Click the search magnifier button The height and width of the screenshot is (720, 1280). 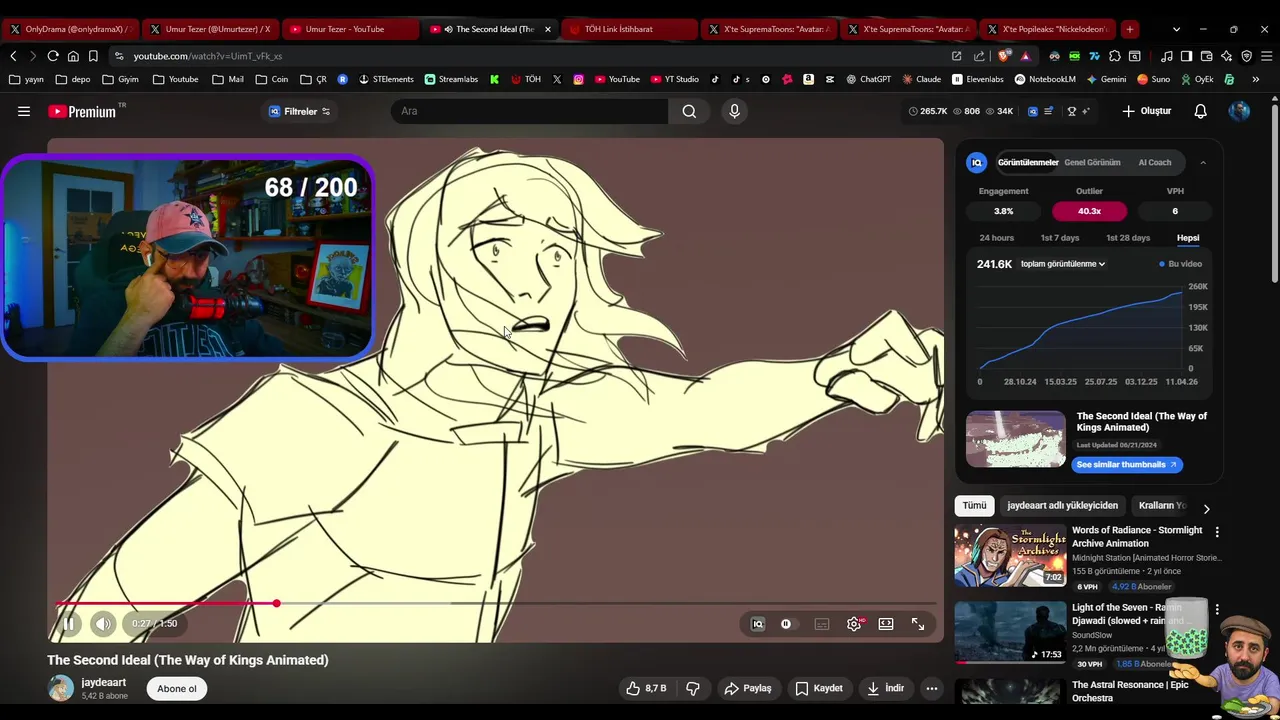(689, 111)
